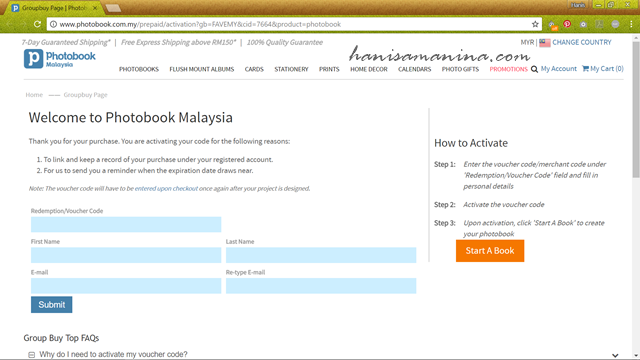Open a new browser tab
Viewport: 640px width, 360px height.
pos(113,8)
